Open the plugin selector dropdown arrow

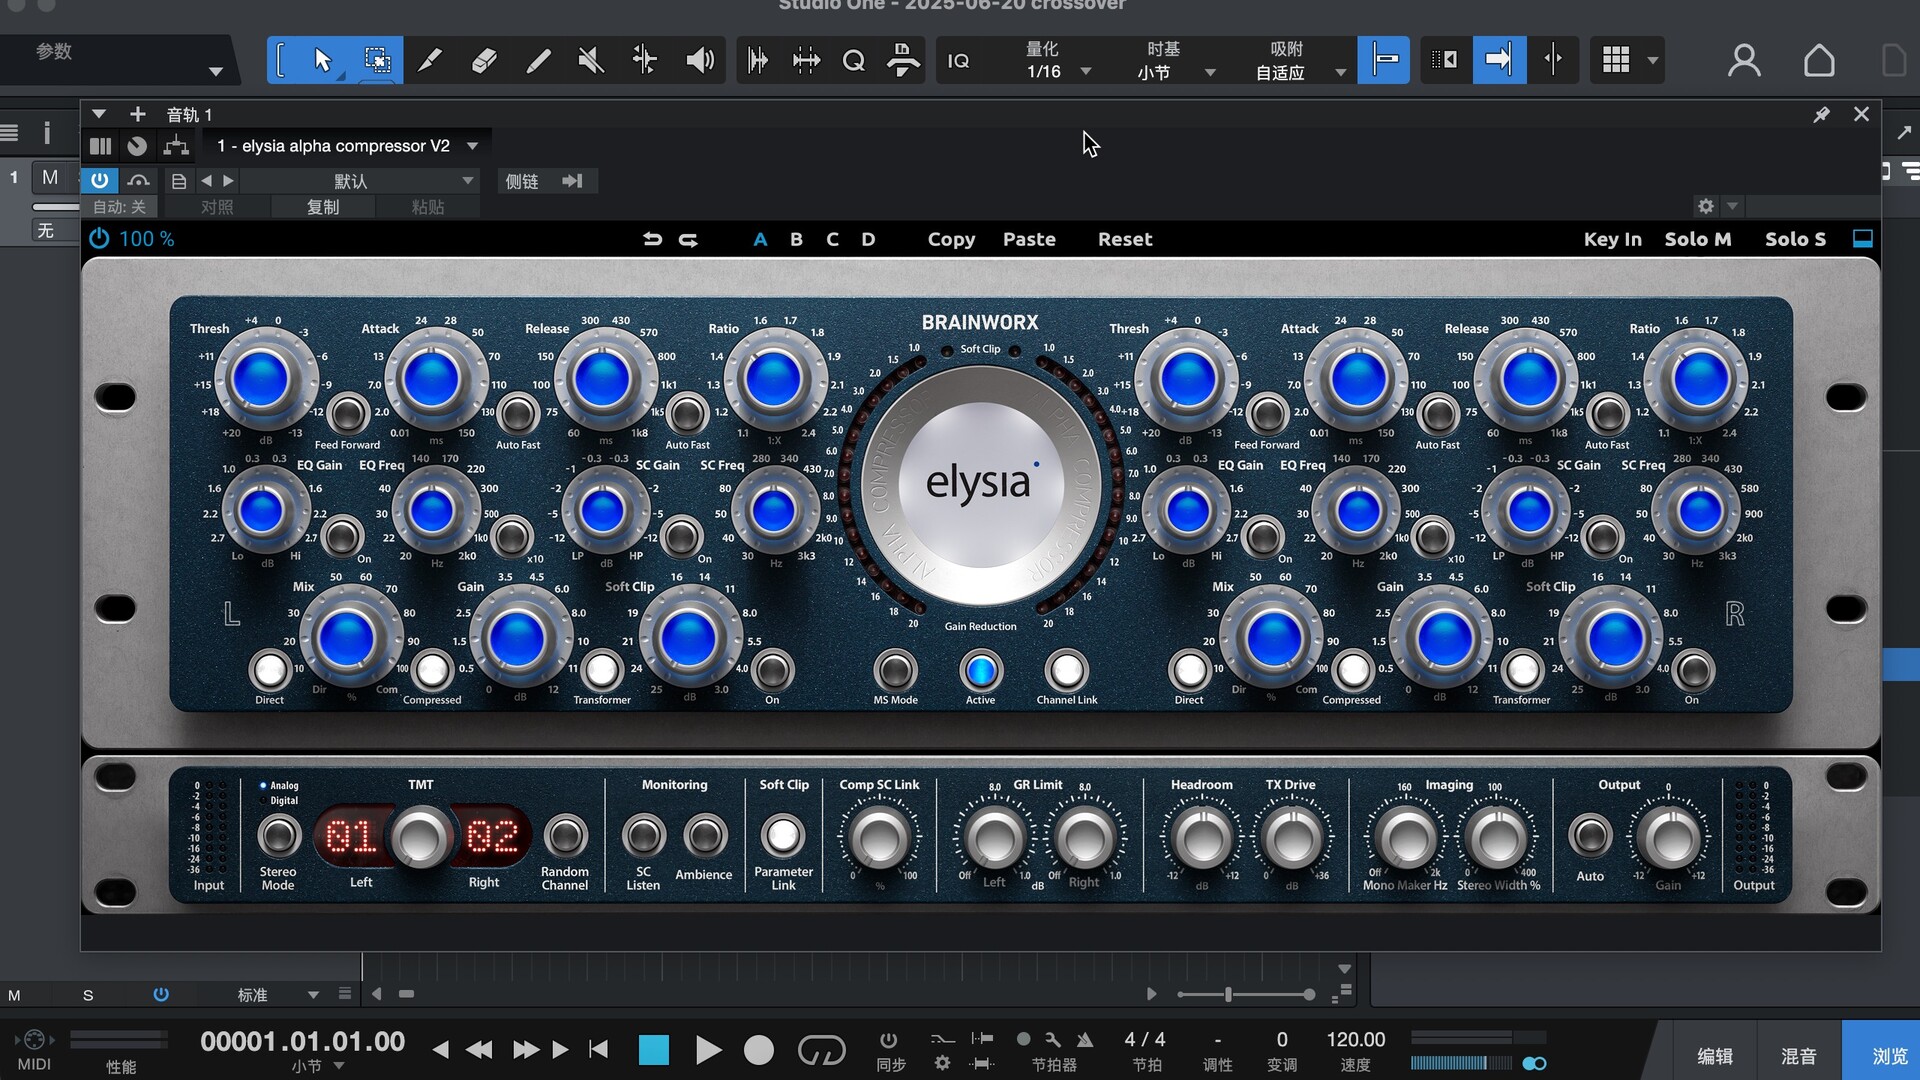point(472,146)
